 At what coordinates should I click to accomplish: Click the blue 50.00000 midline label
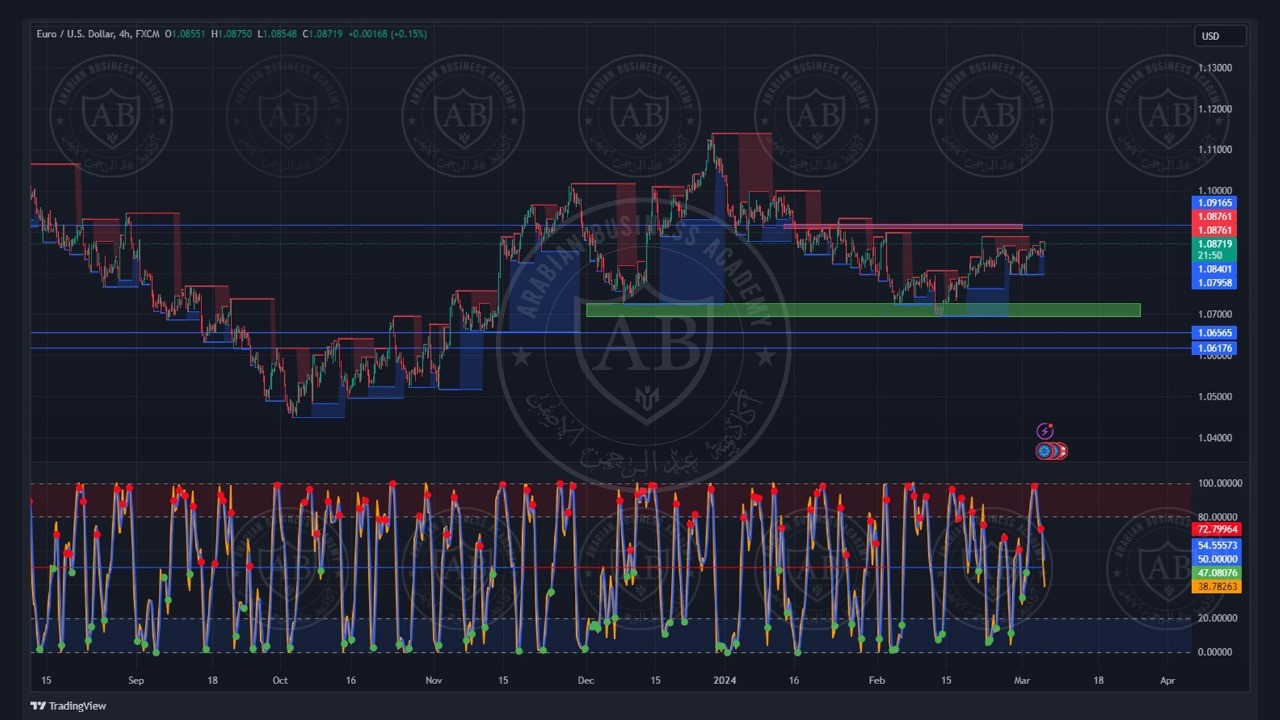[1216, 559]
